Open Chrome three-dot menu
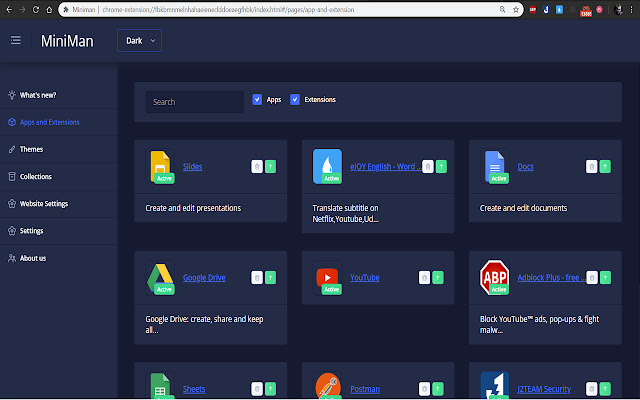The image size is (640, 400). tap(632, 9)
